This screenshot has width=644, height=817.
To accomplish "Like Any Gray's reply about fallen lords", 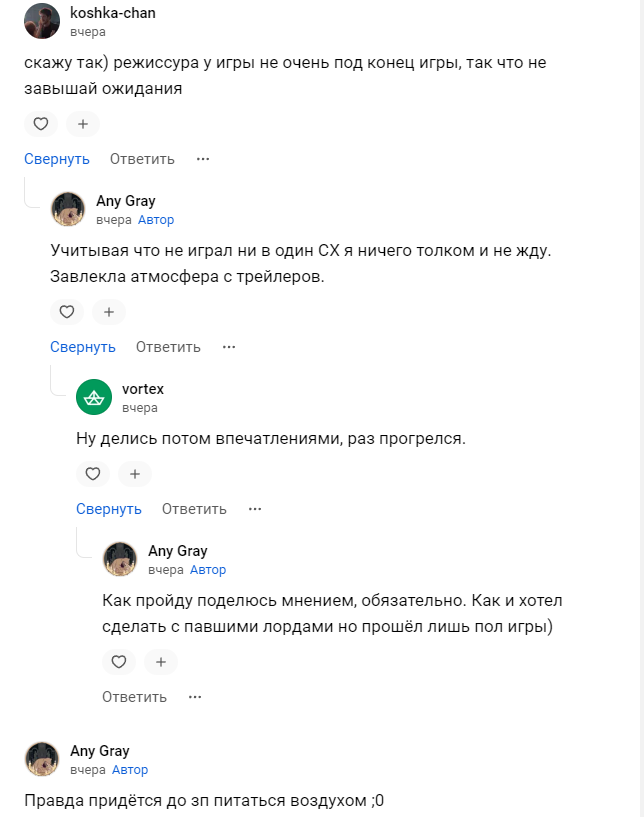I will click(x=119, y=662).
